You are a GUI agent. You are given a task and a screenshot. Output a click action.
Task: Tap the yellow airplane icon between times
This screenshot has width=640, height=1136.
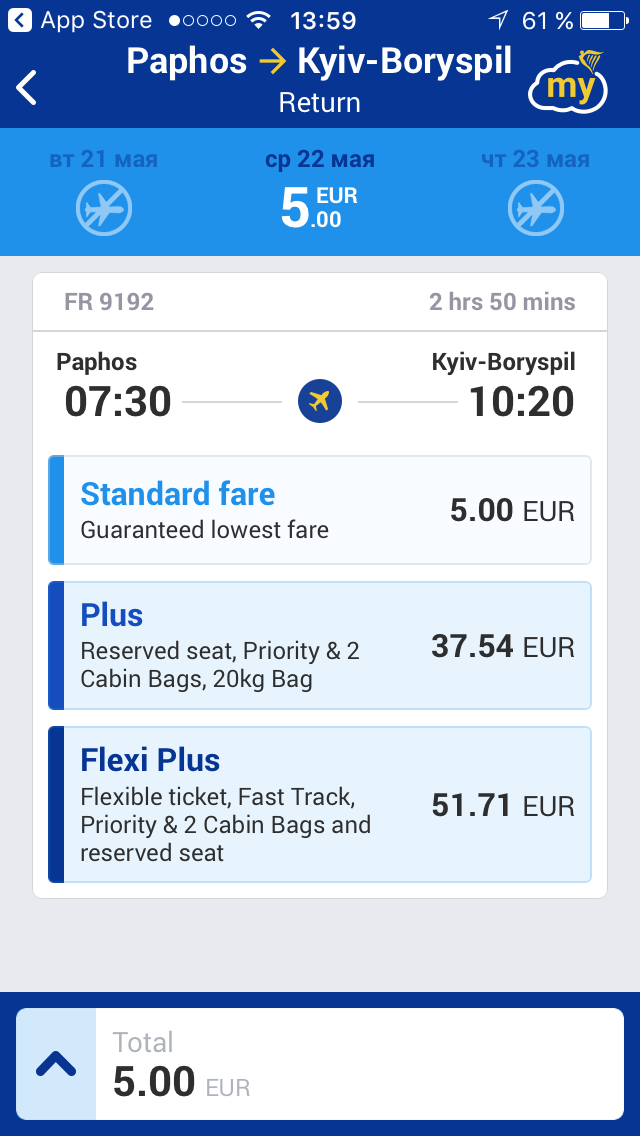click(x=320, y=402)
